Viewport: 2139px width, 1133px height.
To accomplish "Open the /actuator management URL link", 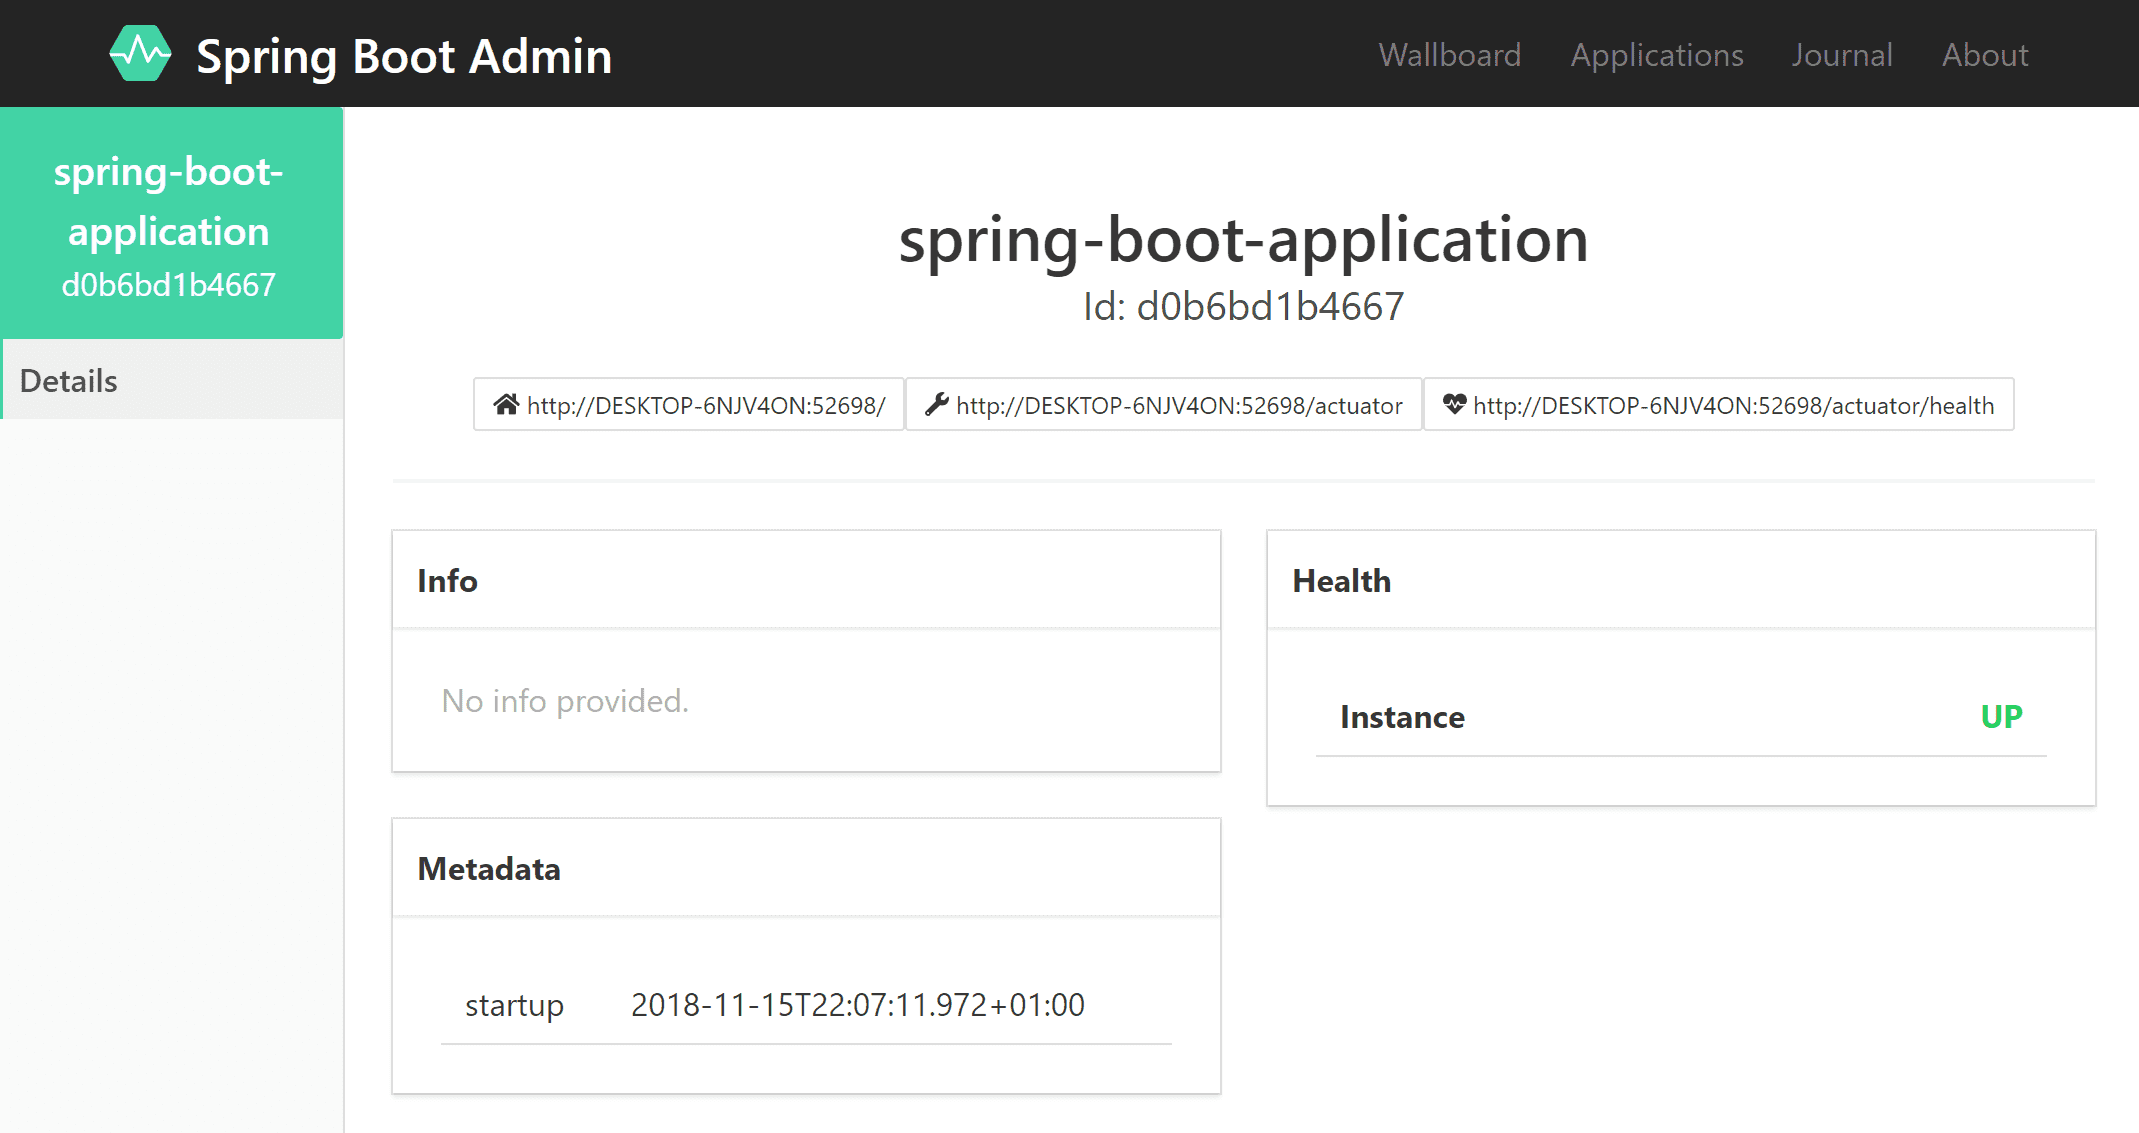I will click(x=1179, y=405).
